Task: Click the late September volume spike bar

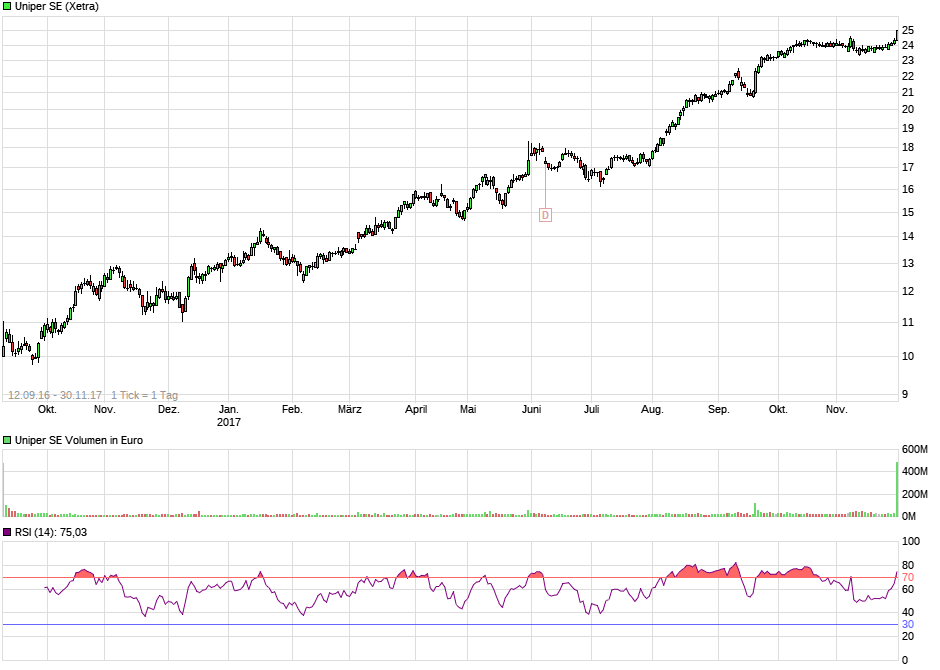Action: point(755,509)
